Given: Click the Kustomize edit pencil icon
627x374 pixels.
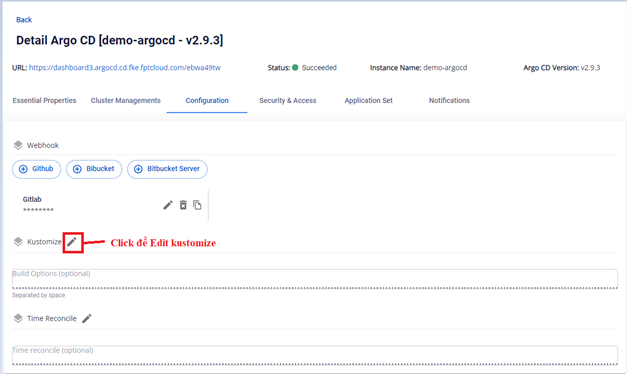Looking at the screenshot, I should pos(72,242).
